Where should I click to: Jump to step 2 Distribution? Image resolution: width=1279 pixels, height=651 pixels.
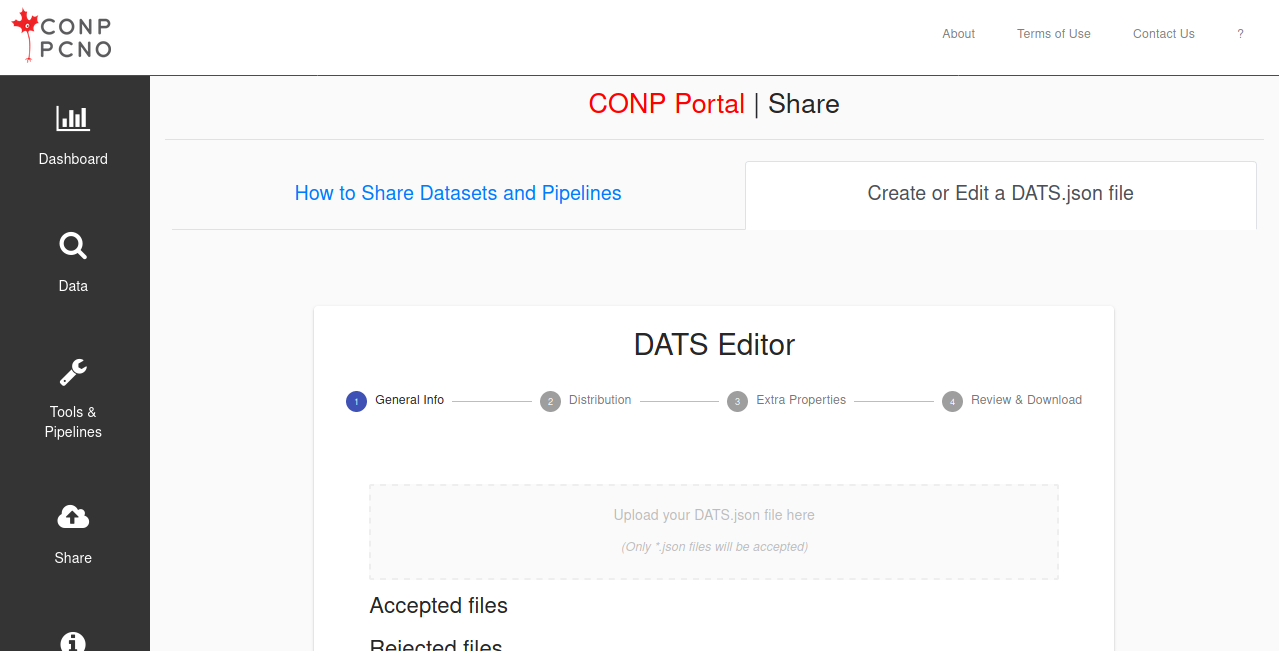(x=550, y=401)
